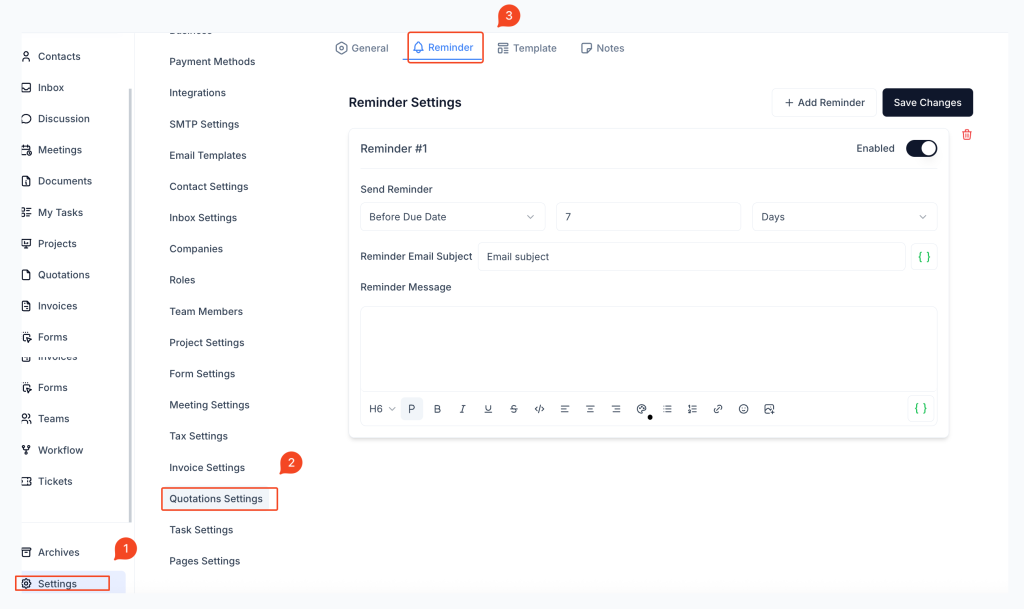Open the emoji picker in the editor
The height and width of the screenshot is (609, 1024).
pyautogui.click(x=743, y=409)
